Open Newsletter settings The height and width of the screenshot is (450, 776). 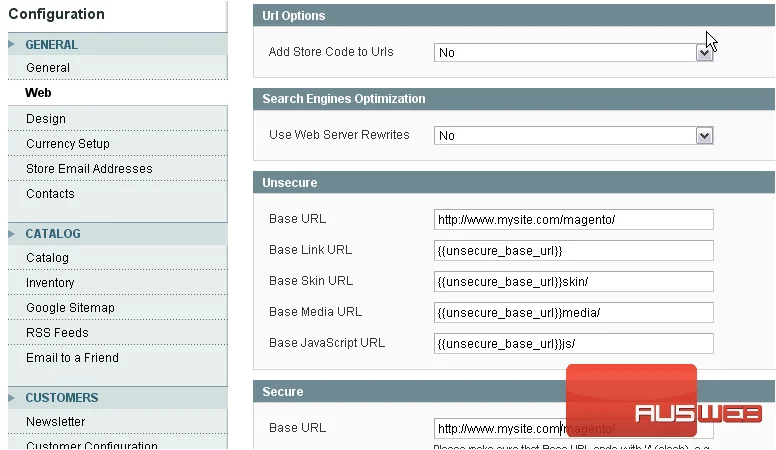tap(55, 422)
